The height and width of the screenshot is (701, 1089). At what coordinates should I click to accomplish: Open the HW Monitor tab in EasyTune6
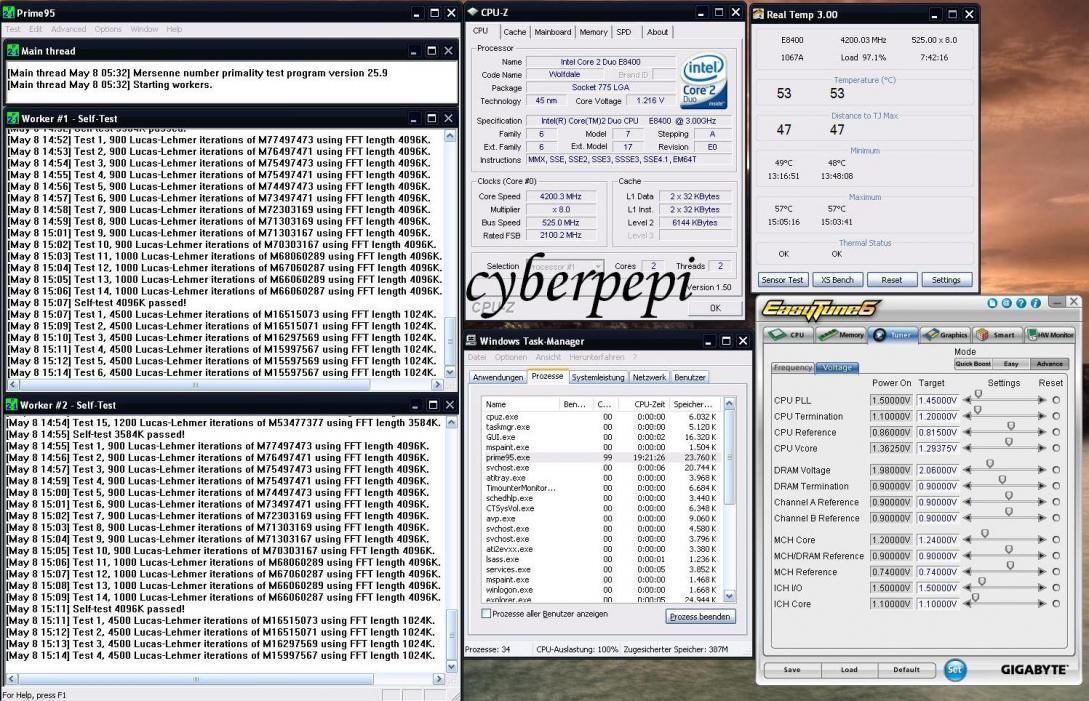[1049, 335]
